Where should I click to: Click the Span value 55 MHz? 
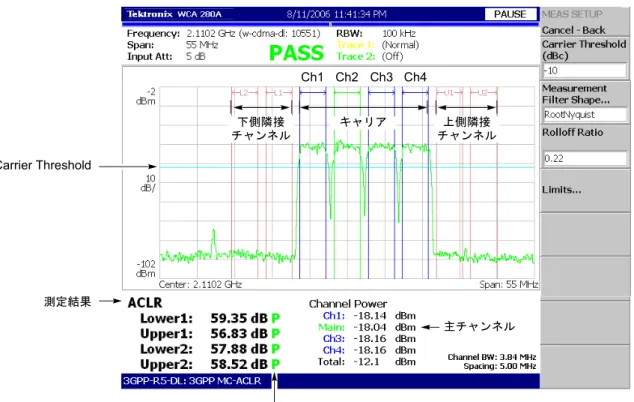(202, 45)
